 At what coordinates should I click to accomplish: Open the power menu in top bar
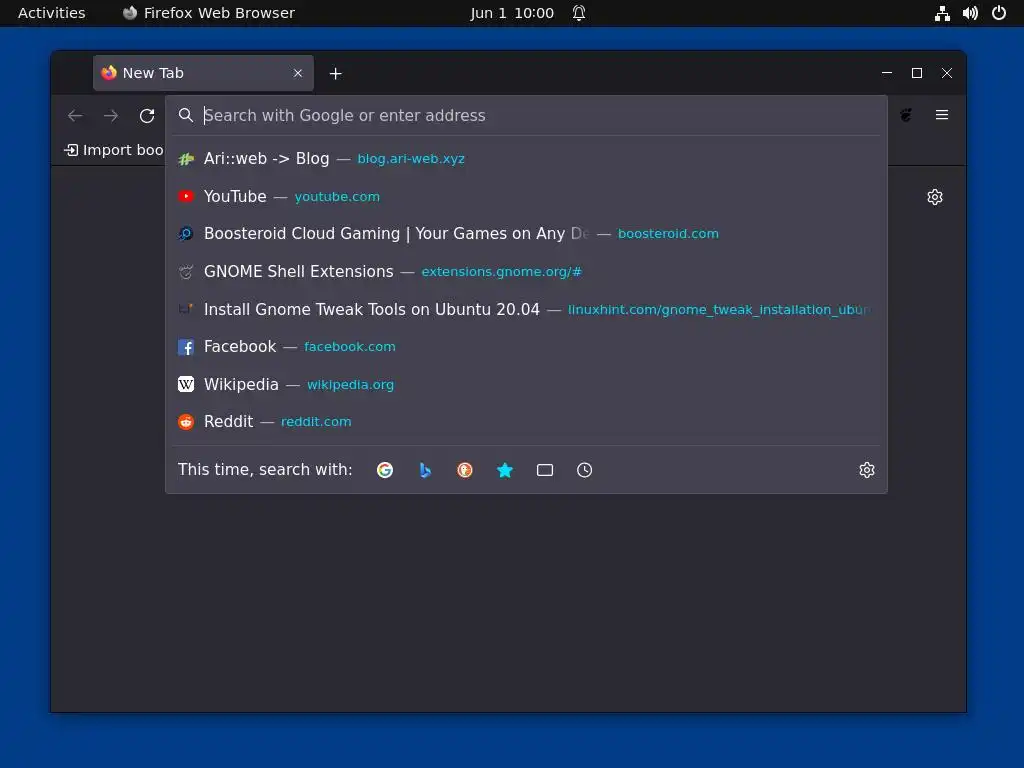[x=999, y=13]
